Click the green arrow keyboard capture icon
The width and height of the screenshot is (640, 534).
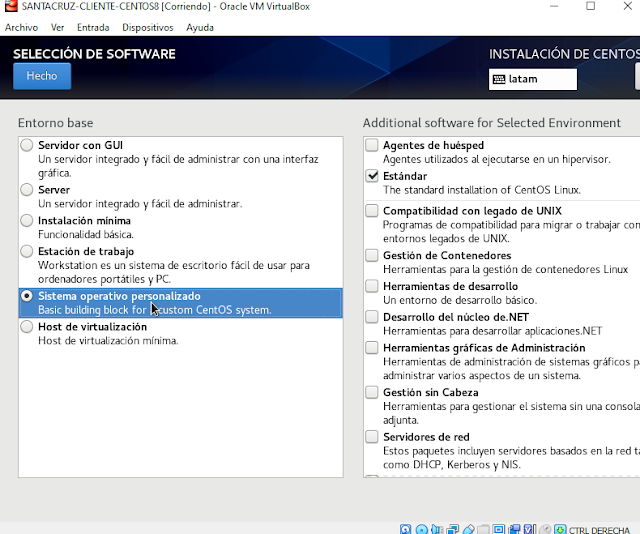pos(560,530)
